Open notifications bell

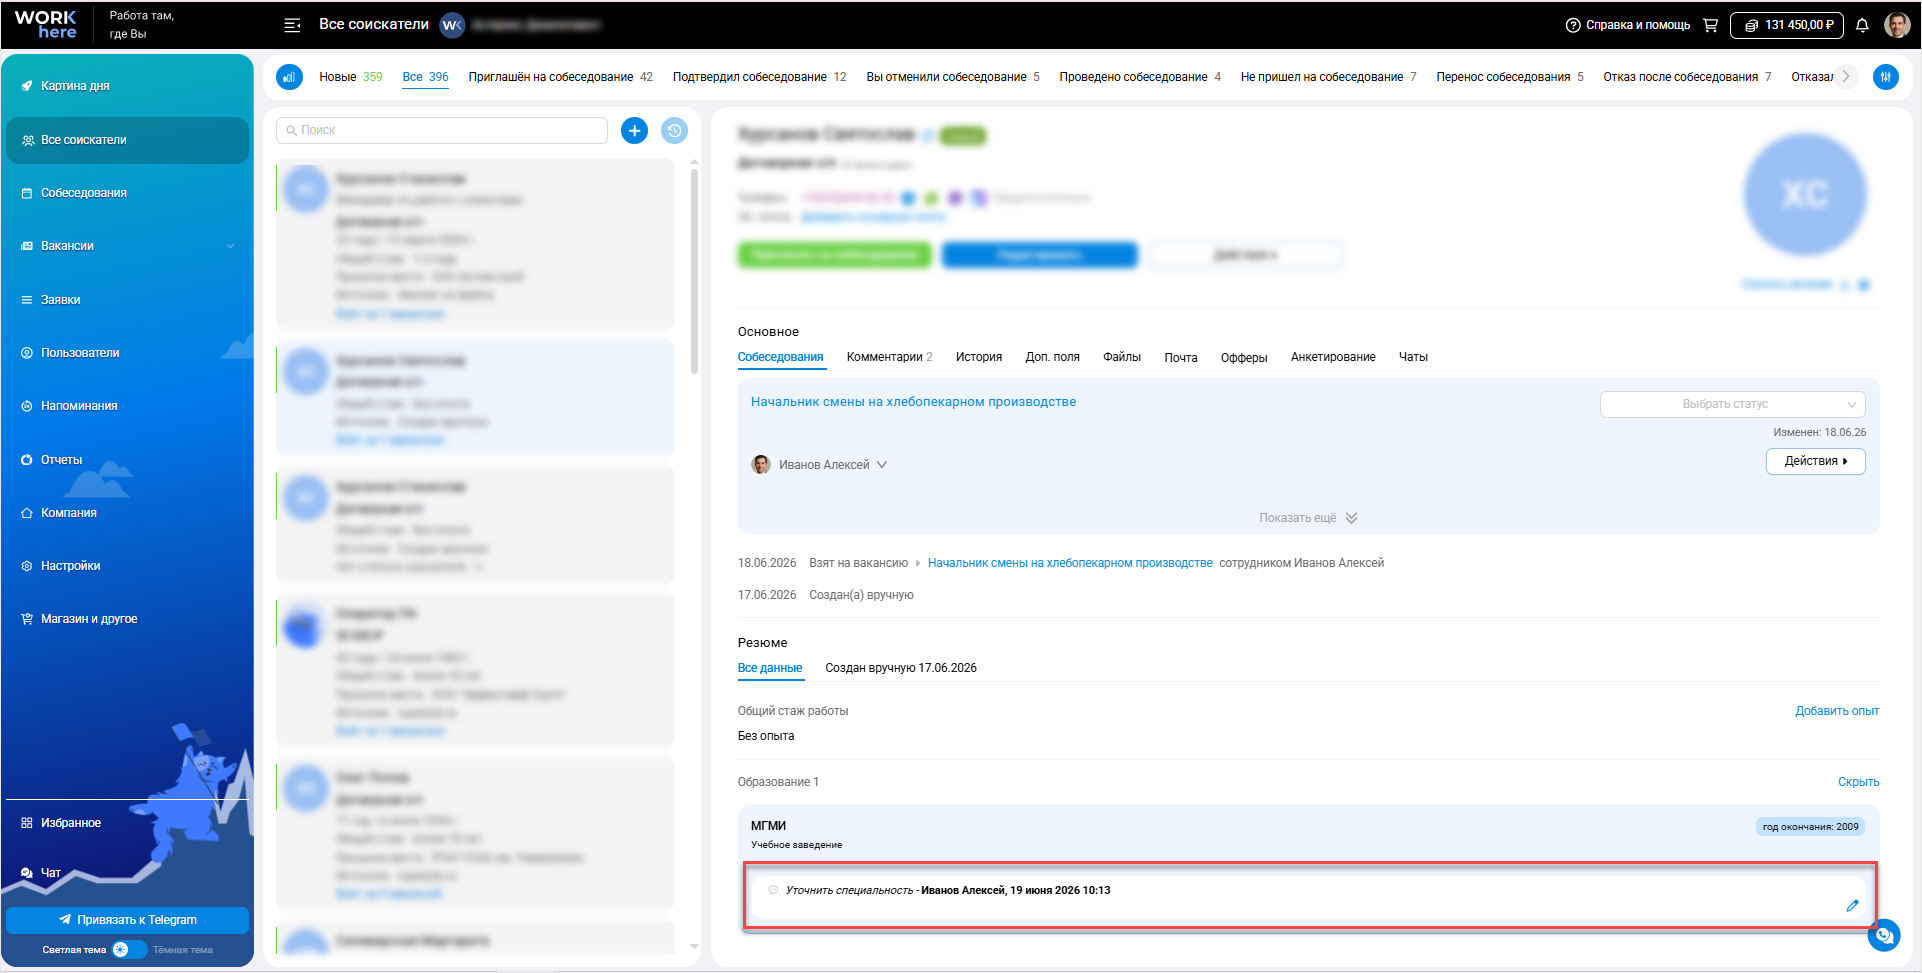click(x=1862, y=25)
